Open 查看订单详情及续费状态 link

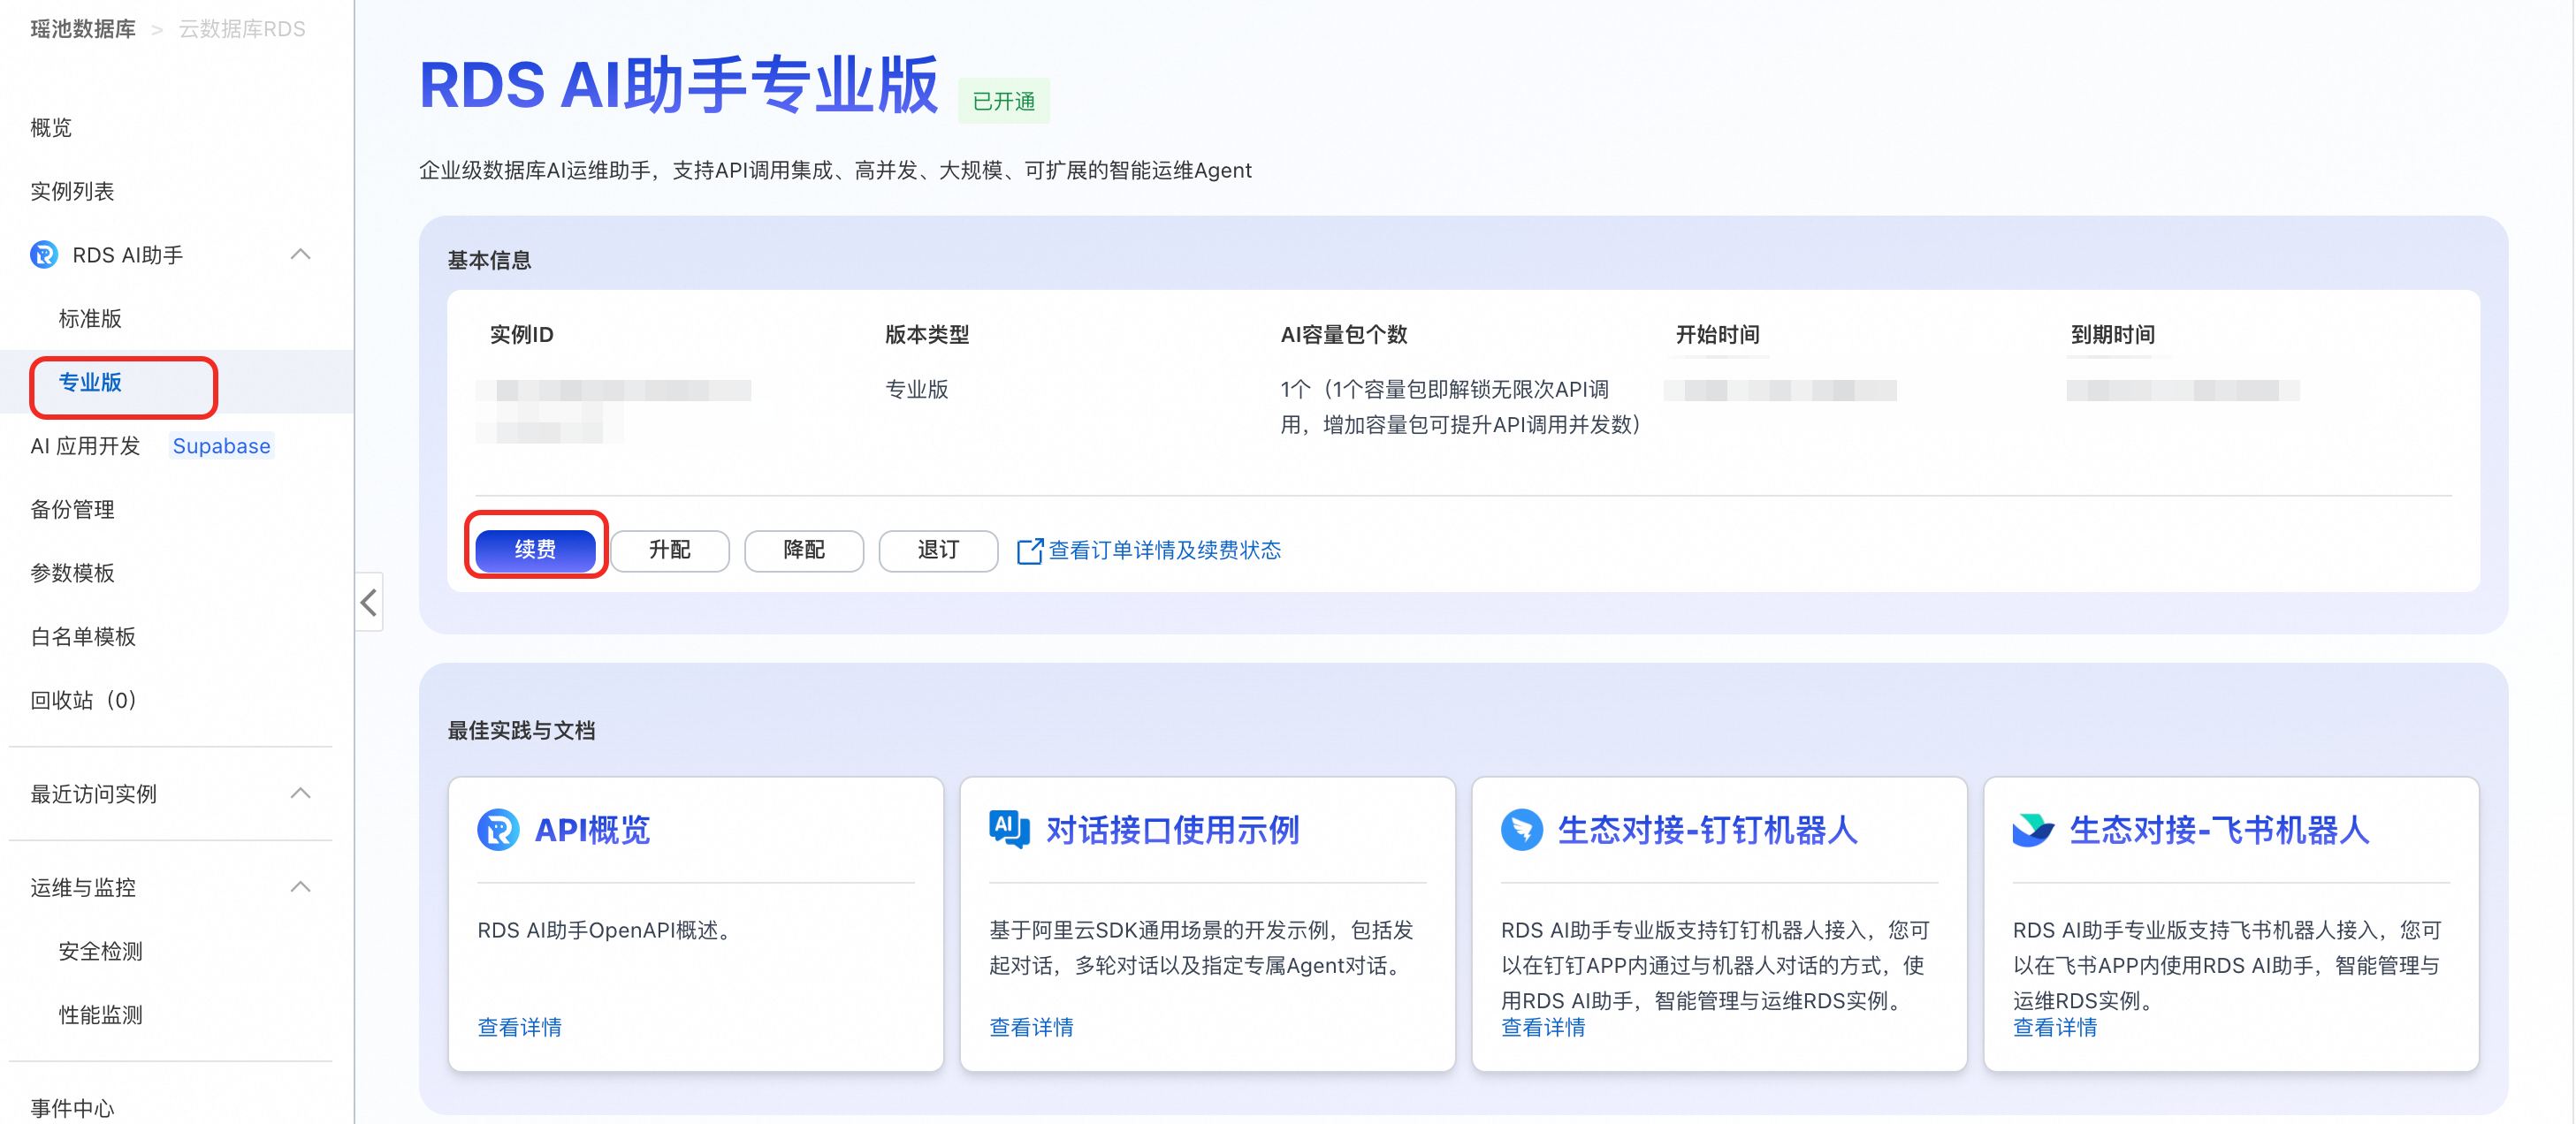1163,550
